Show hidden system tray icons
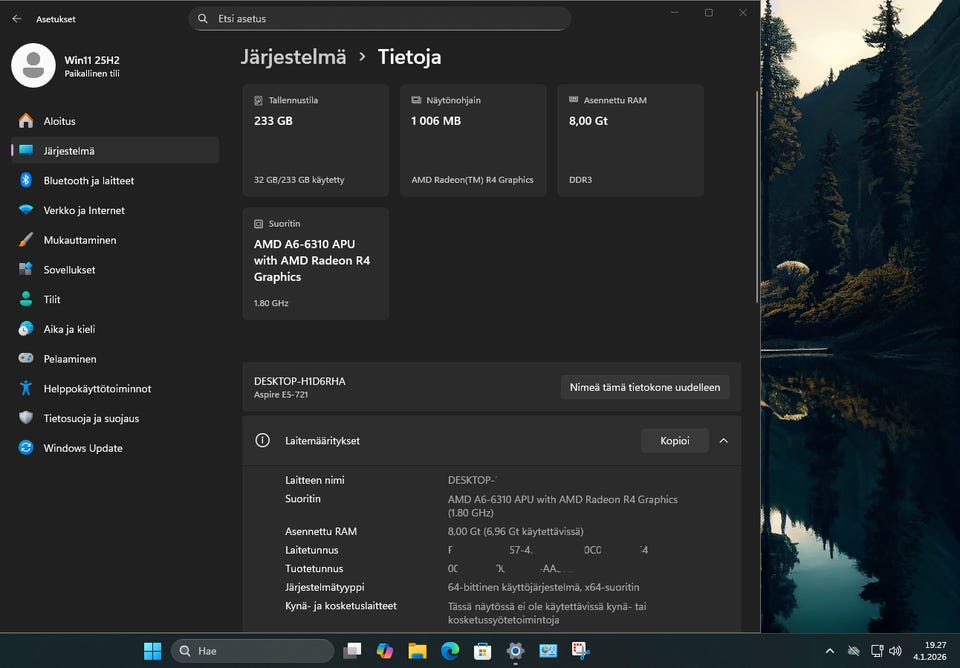Viewport: 960px width, 668px height. [830, 651]
